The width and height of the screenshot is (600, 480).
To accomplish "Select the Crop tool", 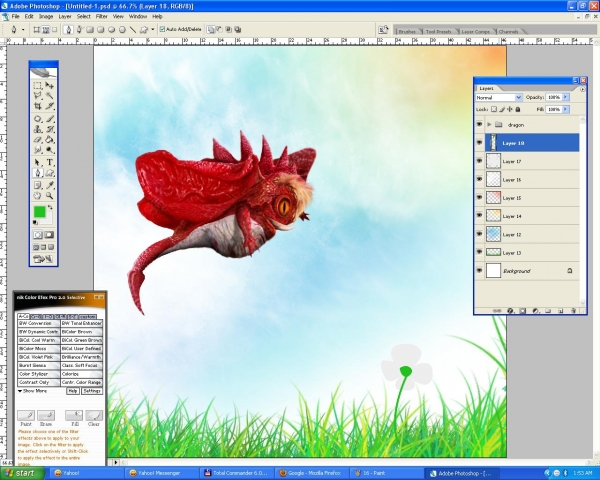I will [x=38, y=106].
